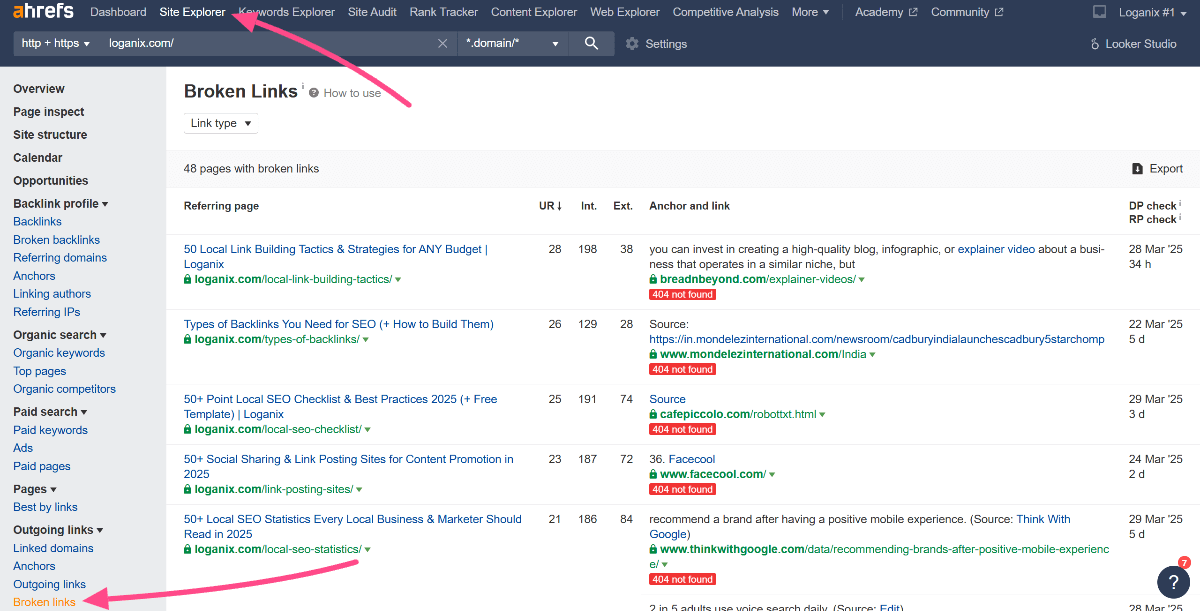
Task: Open the "explainer video" anchor link
Action: point(996,249)
